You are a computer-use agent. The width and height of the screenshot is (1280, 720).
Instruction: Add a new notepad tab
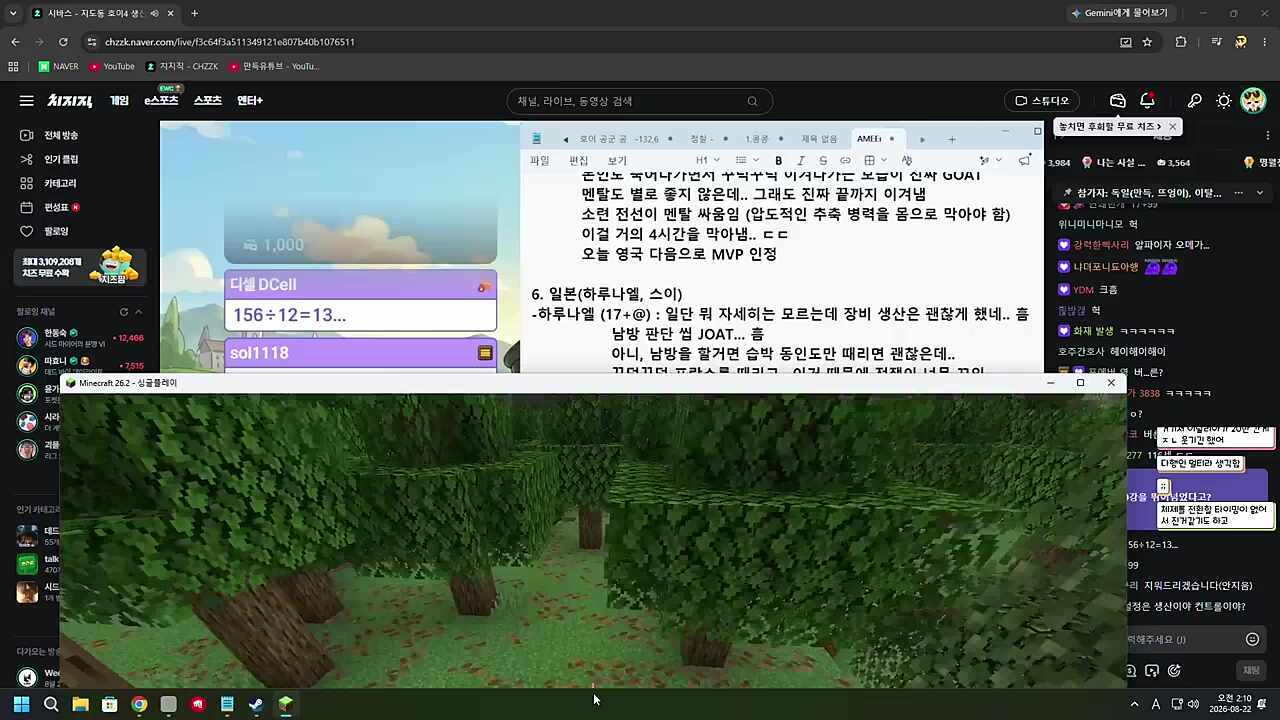click(952, 139)
